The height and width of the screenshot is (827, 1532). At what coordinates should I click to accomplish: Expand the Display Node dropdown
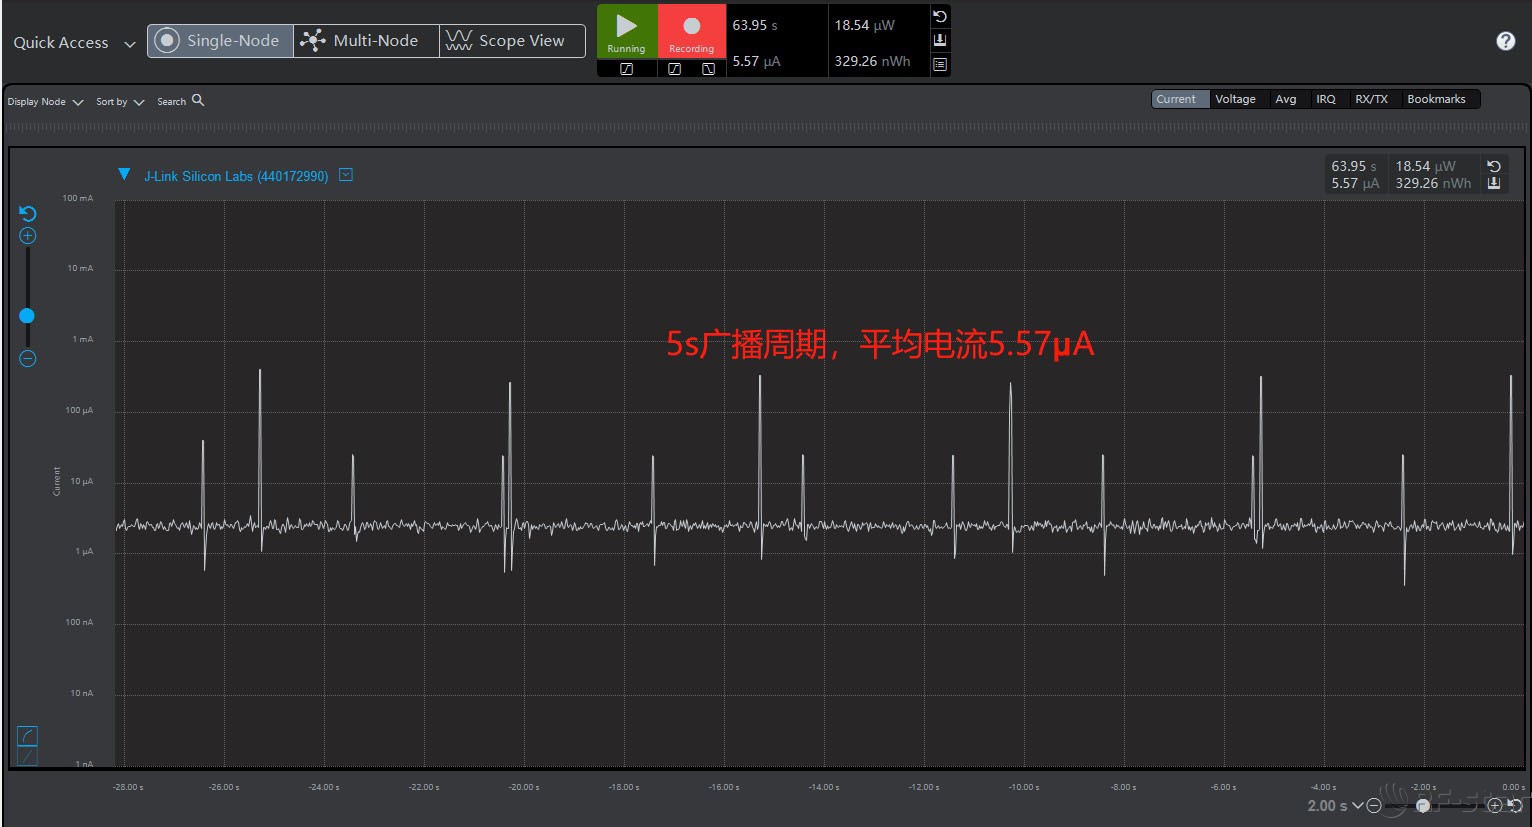click(45, 102)
